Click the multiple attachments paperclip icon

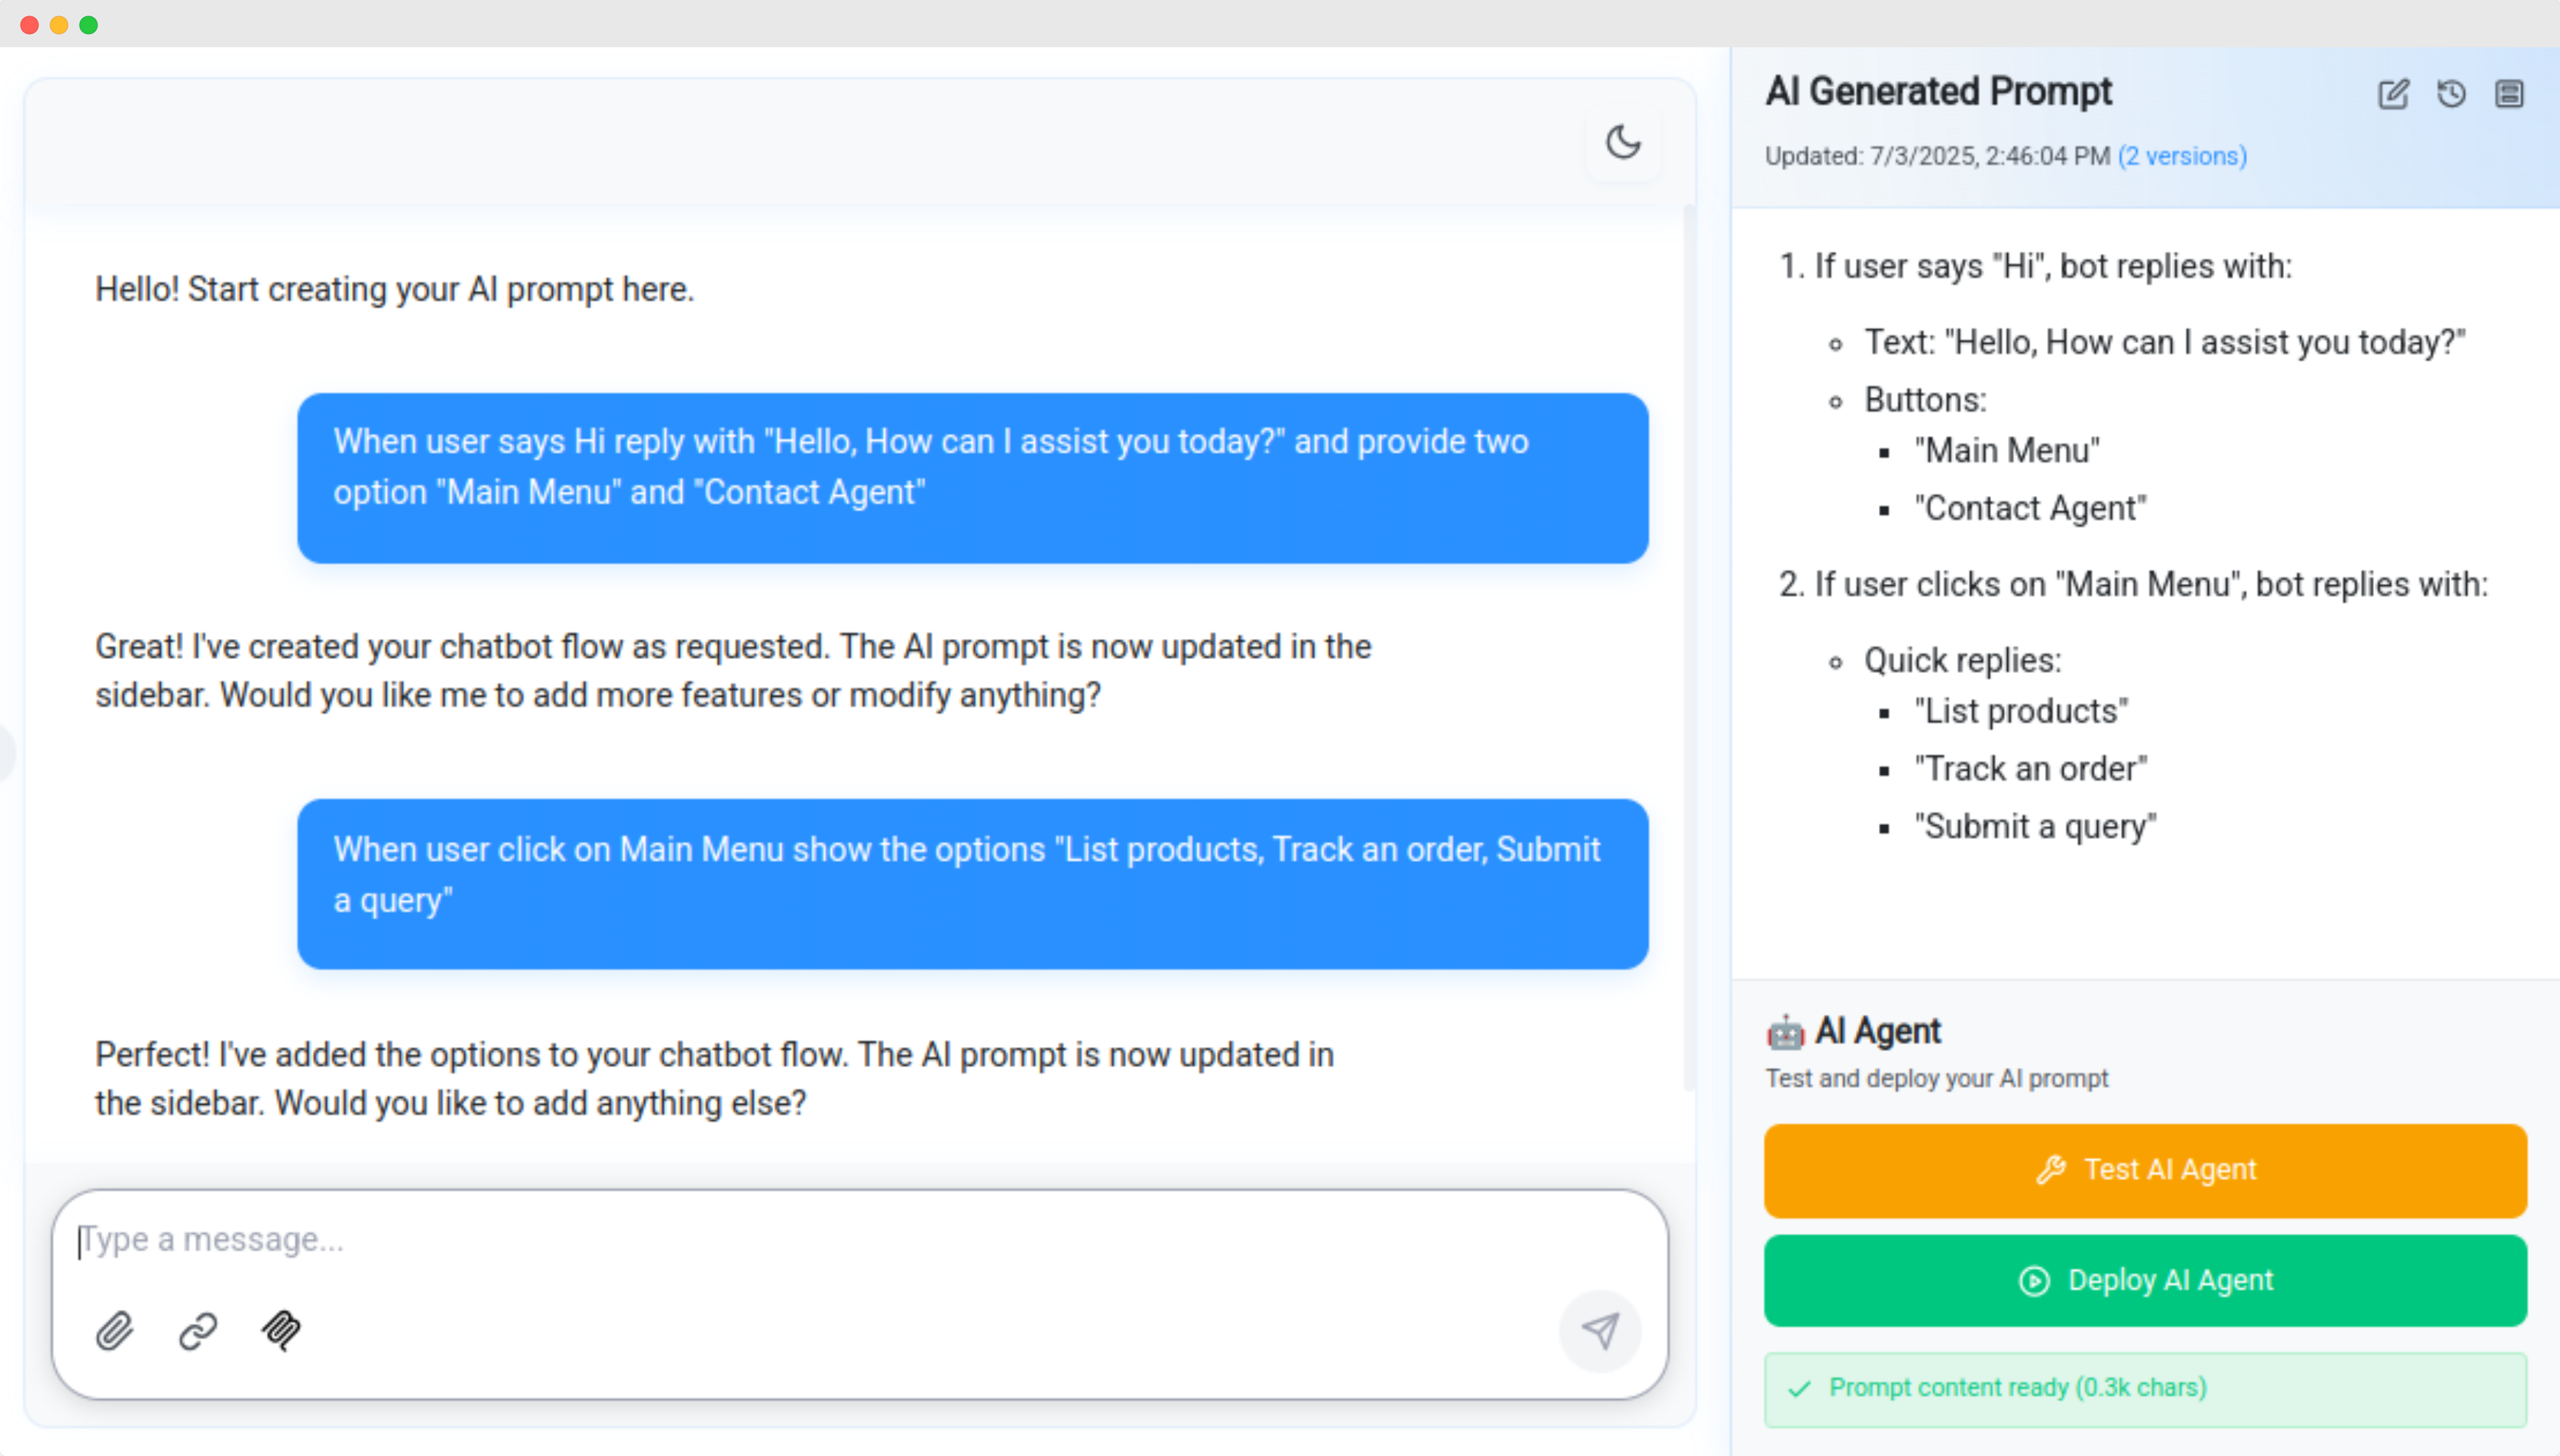281,1331
